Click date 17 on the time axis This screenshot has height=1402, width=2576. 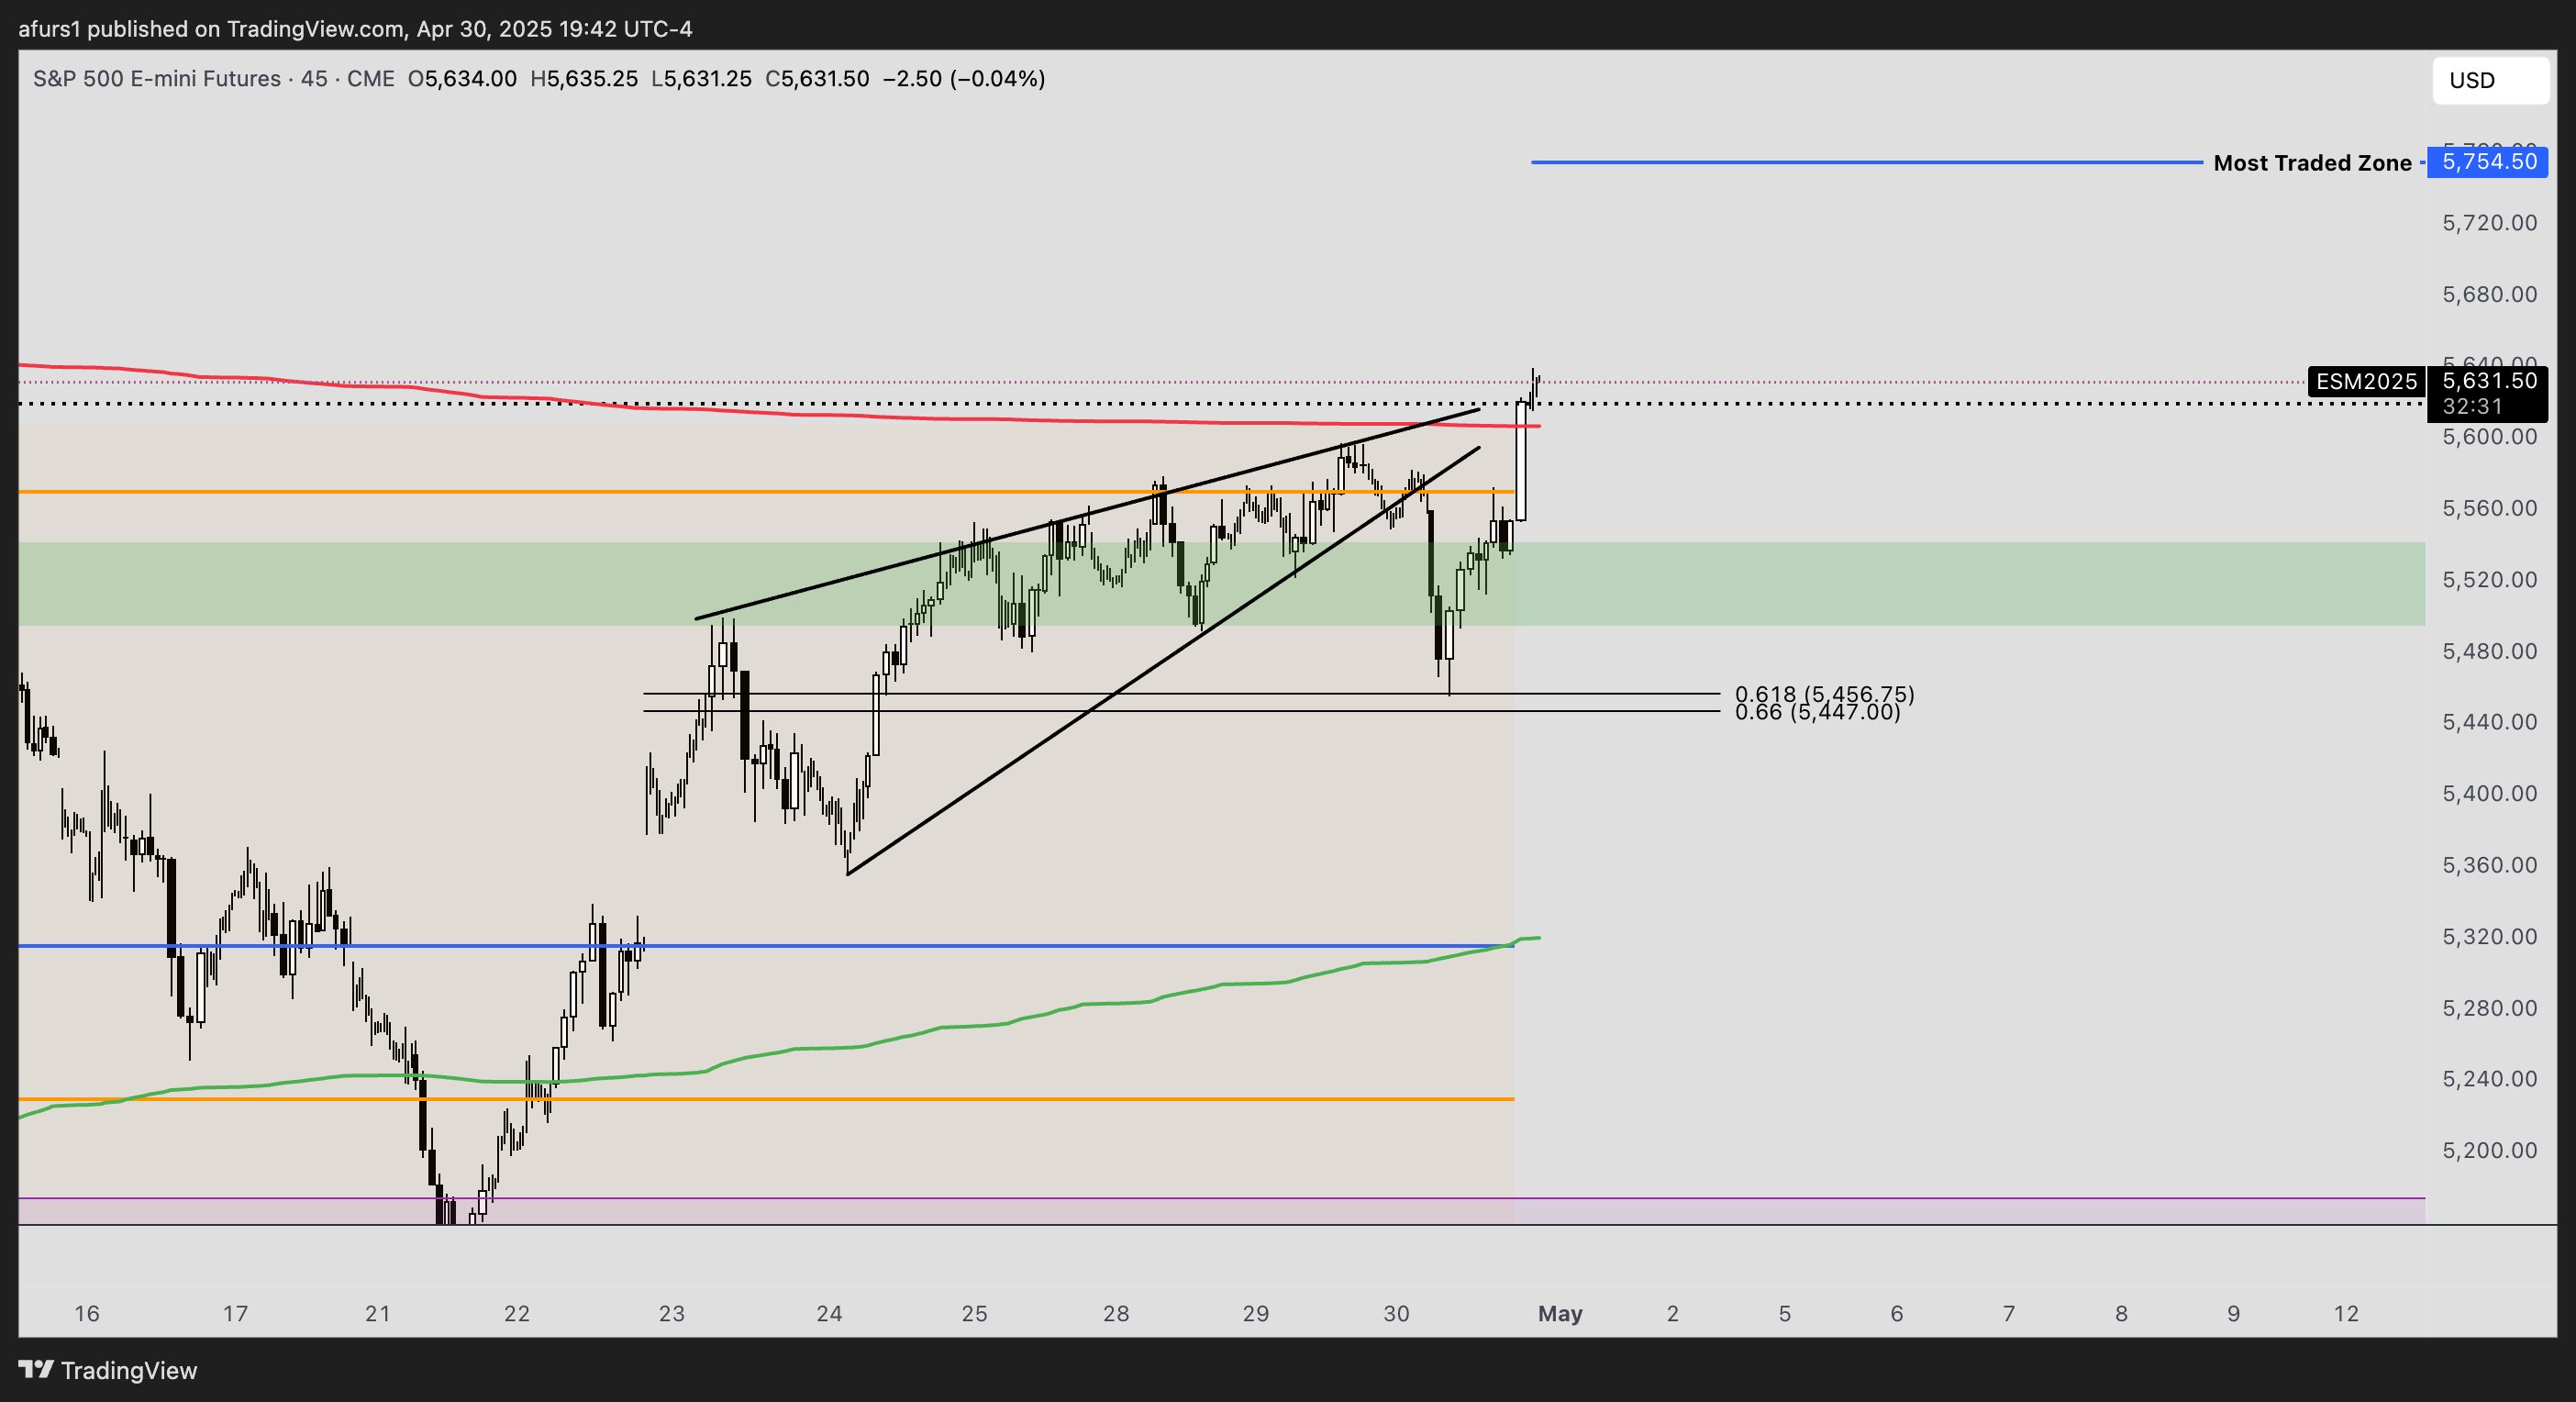pyautogui.click(x=235, y=1314)
